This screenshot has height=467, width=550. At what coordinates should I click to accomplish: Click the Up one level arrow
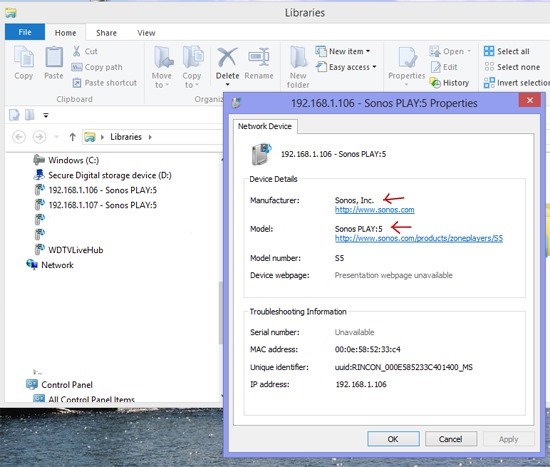[73, 137]
